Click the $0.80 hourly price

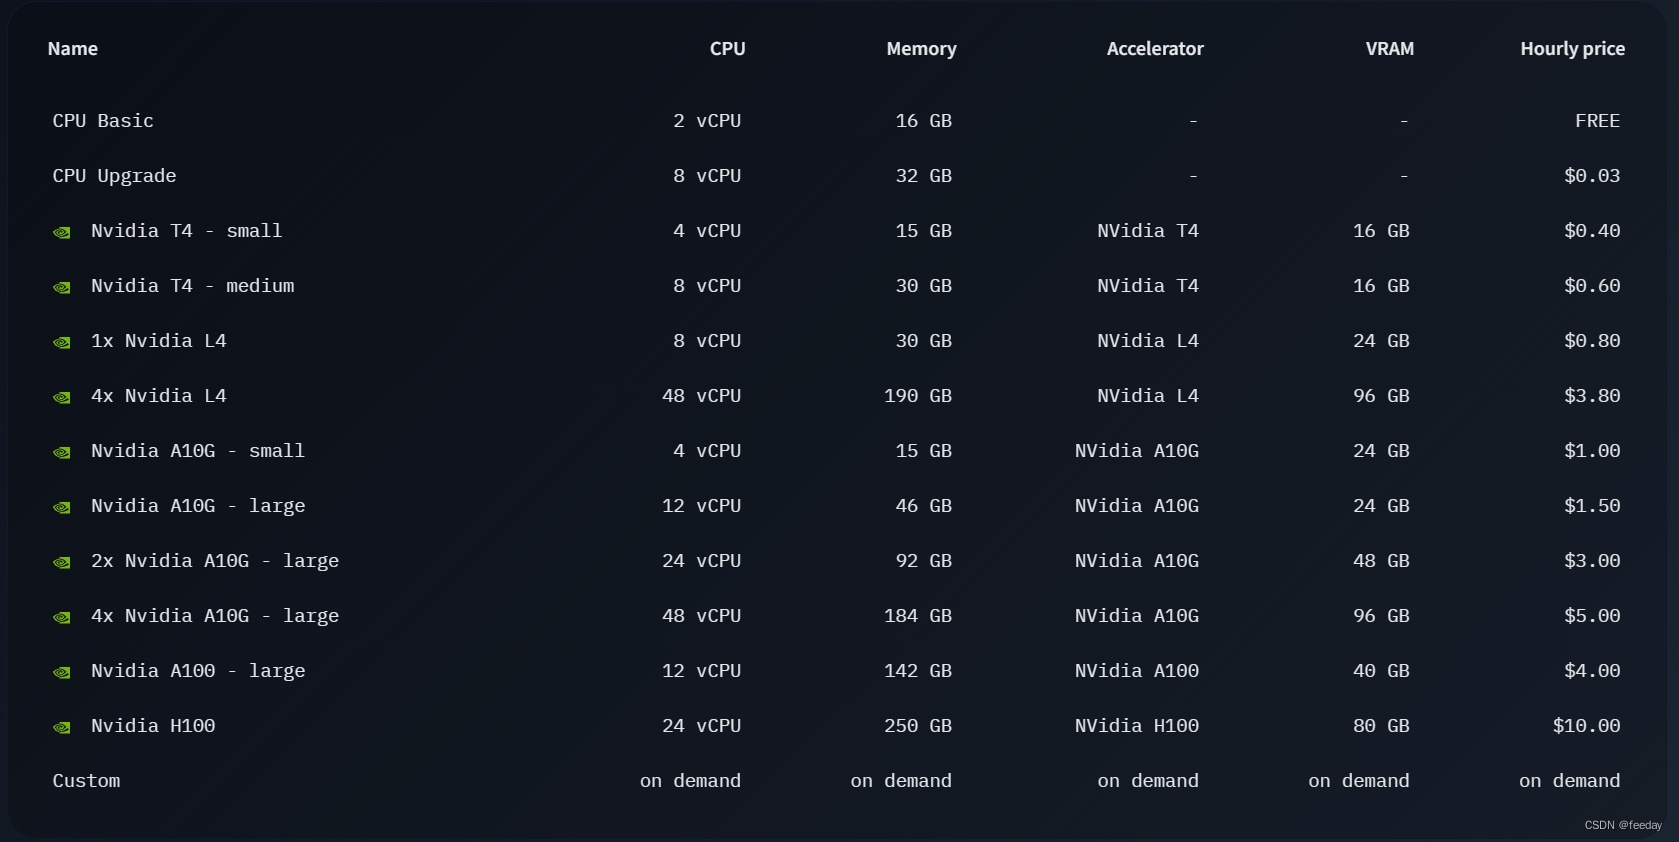[1592, 341]
